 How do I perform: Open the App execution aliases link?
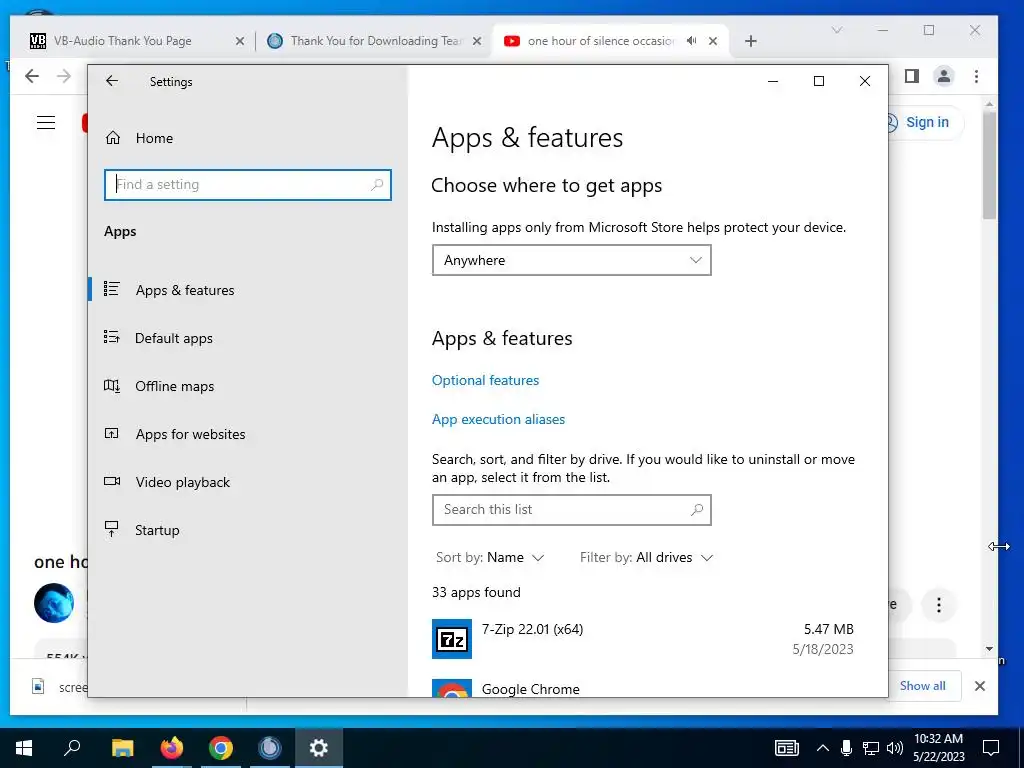tap(498, 419)
